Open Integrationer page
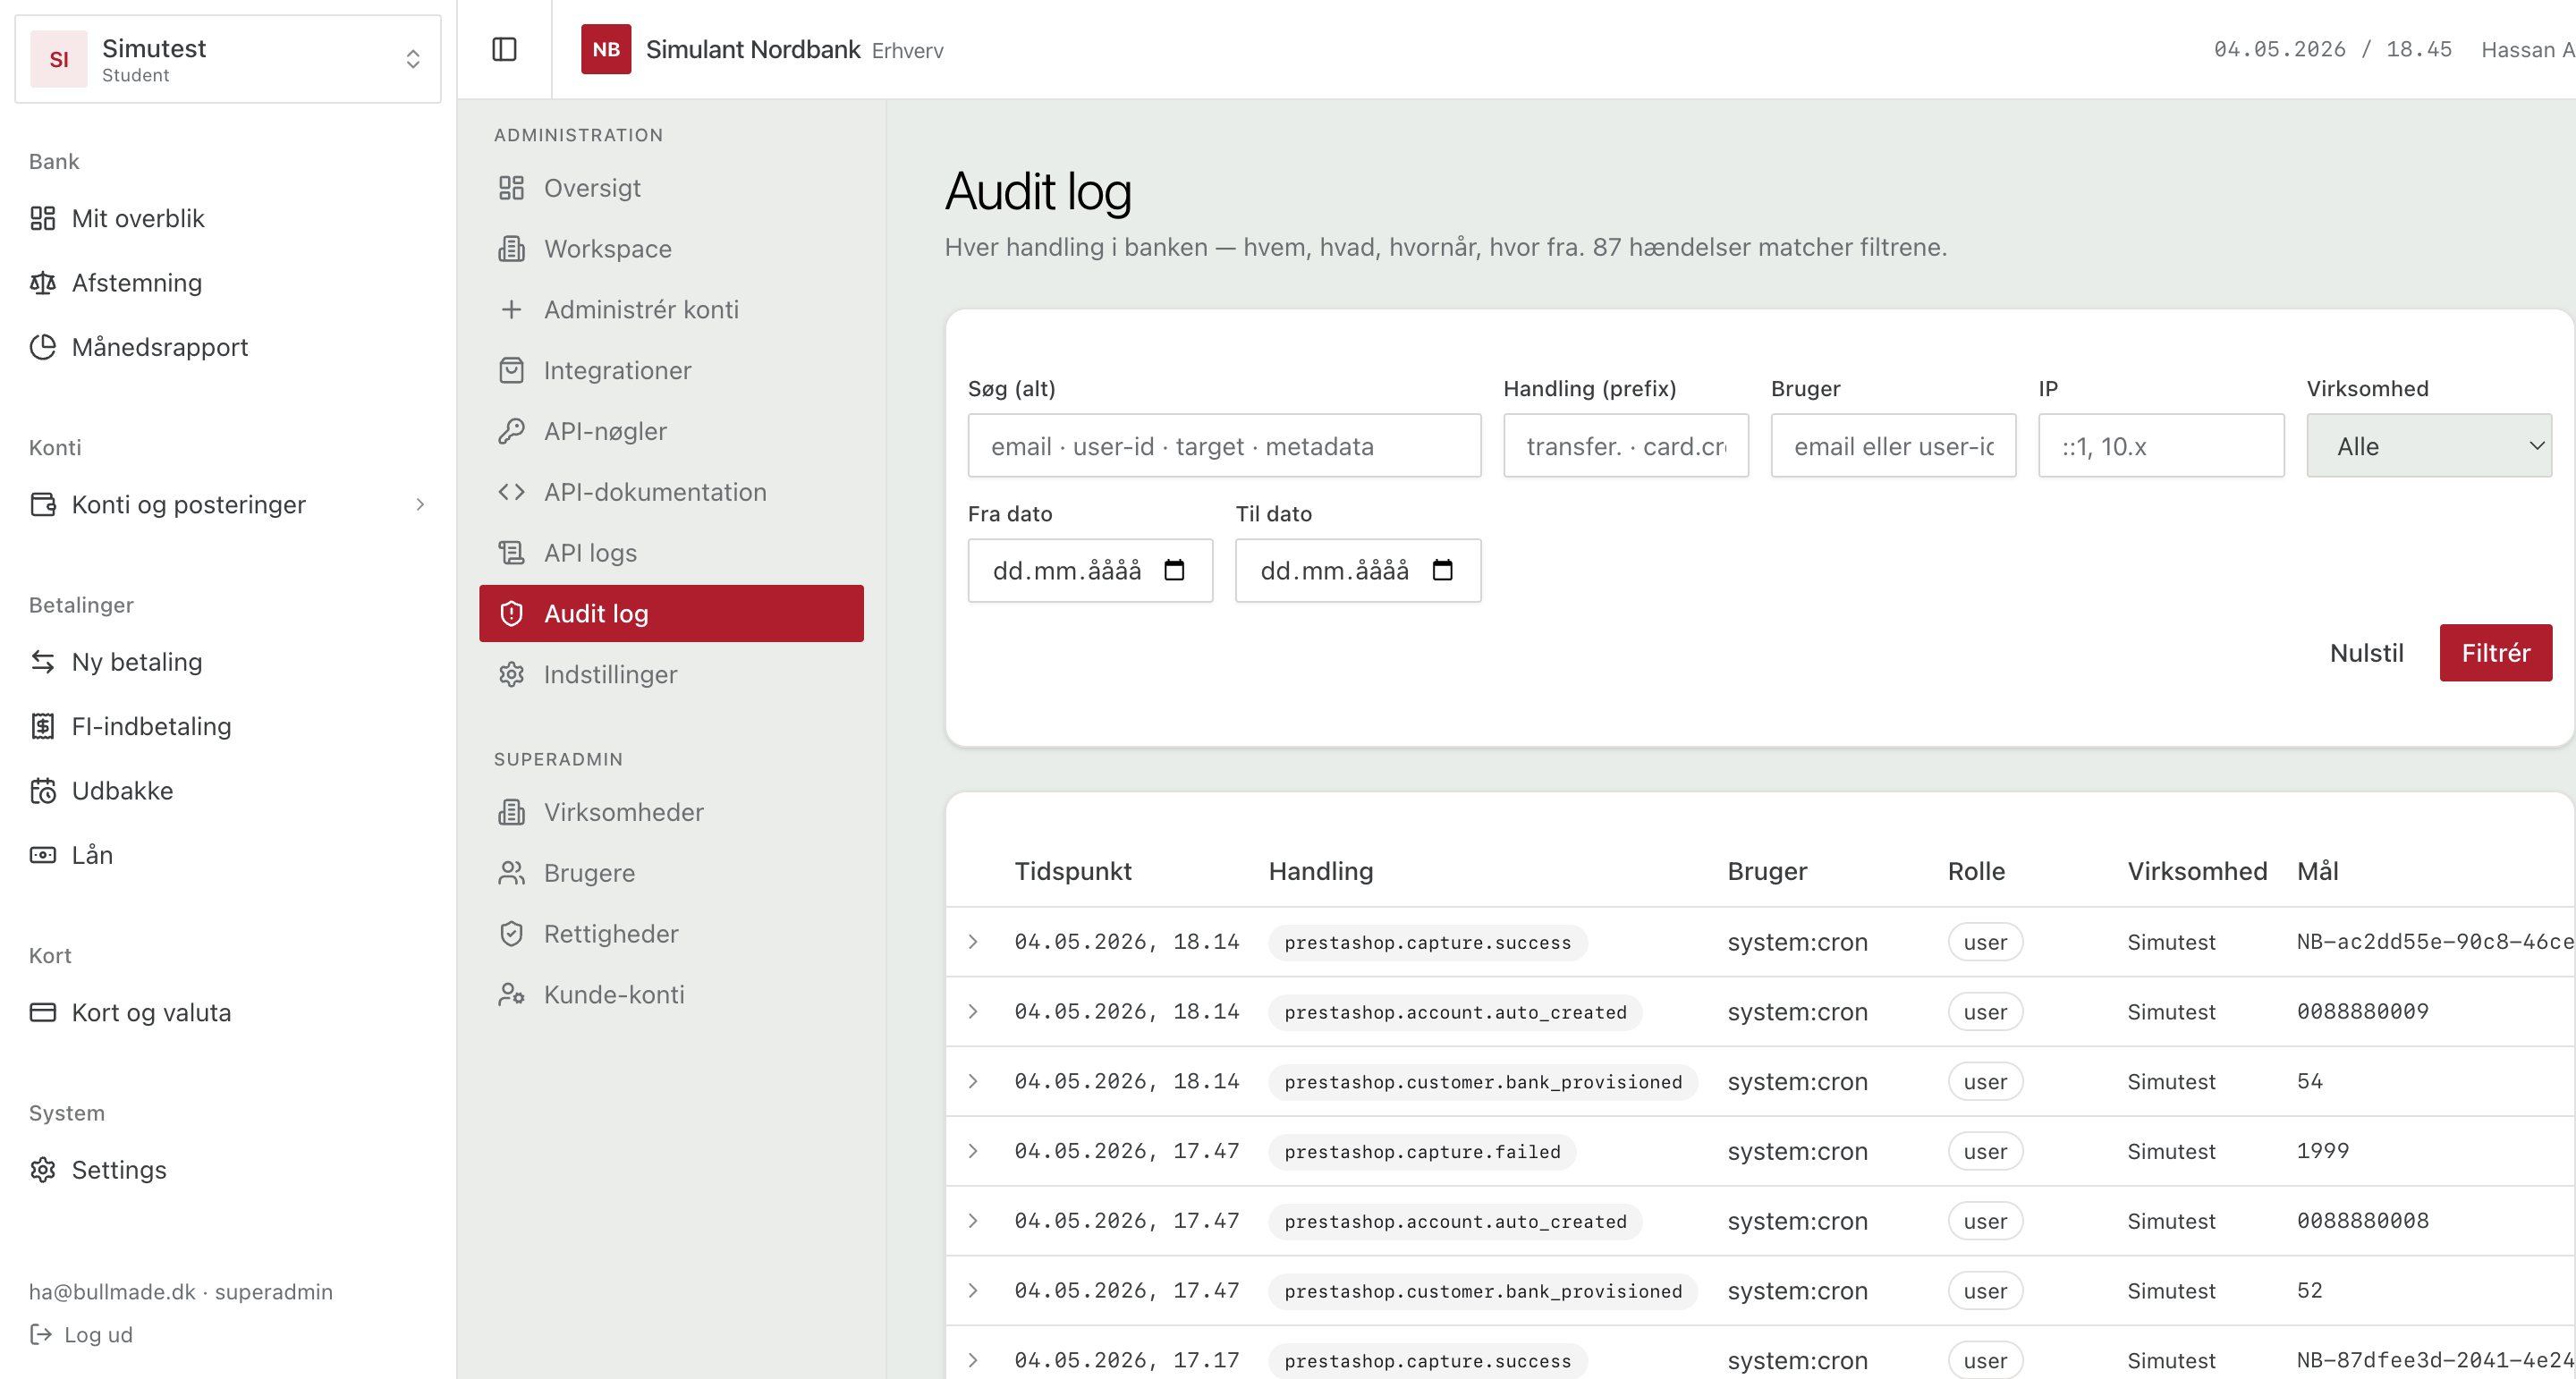 click(x=671, y=371)
